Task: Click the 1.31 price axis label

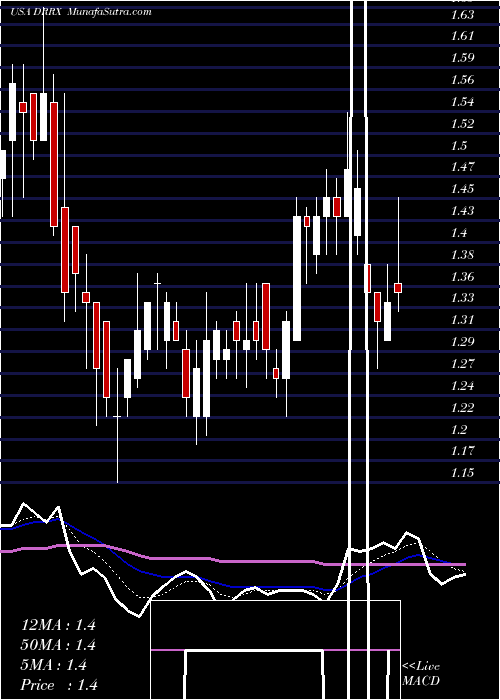Action: [462, 320]
